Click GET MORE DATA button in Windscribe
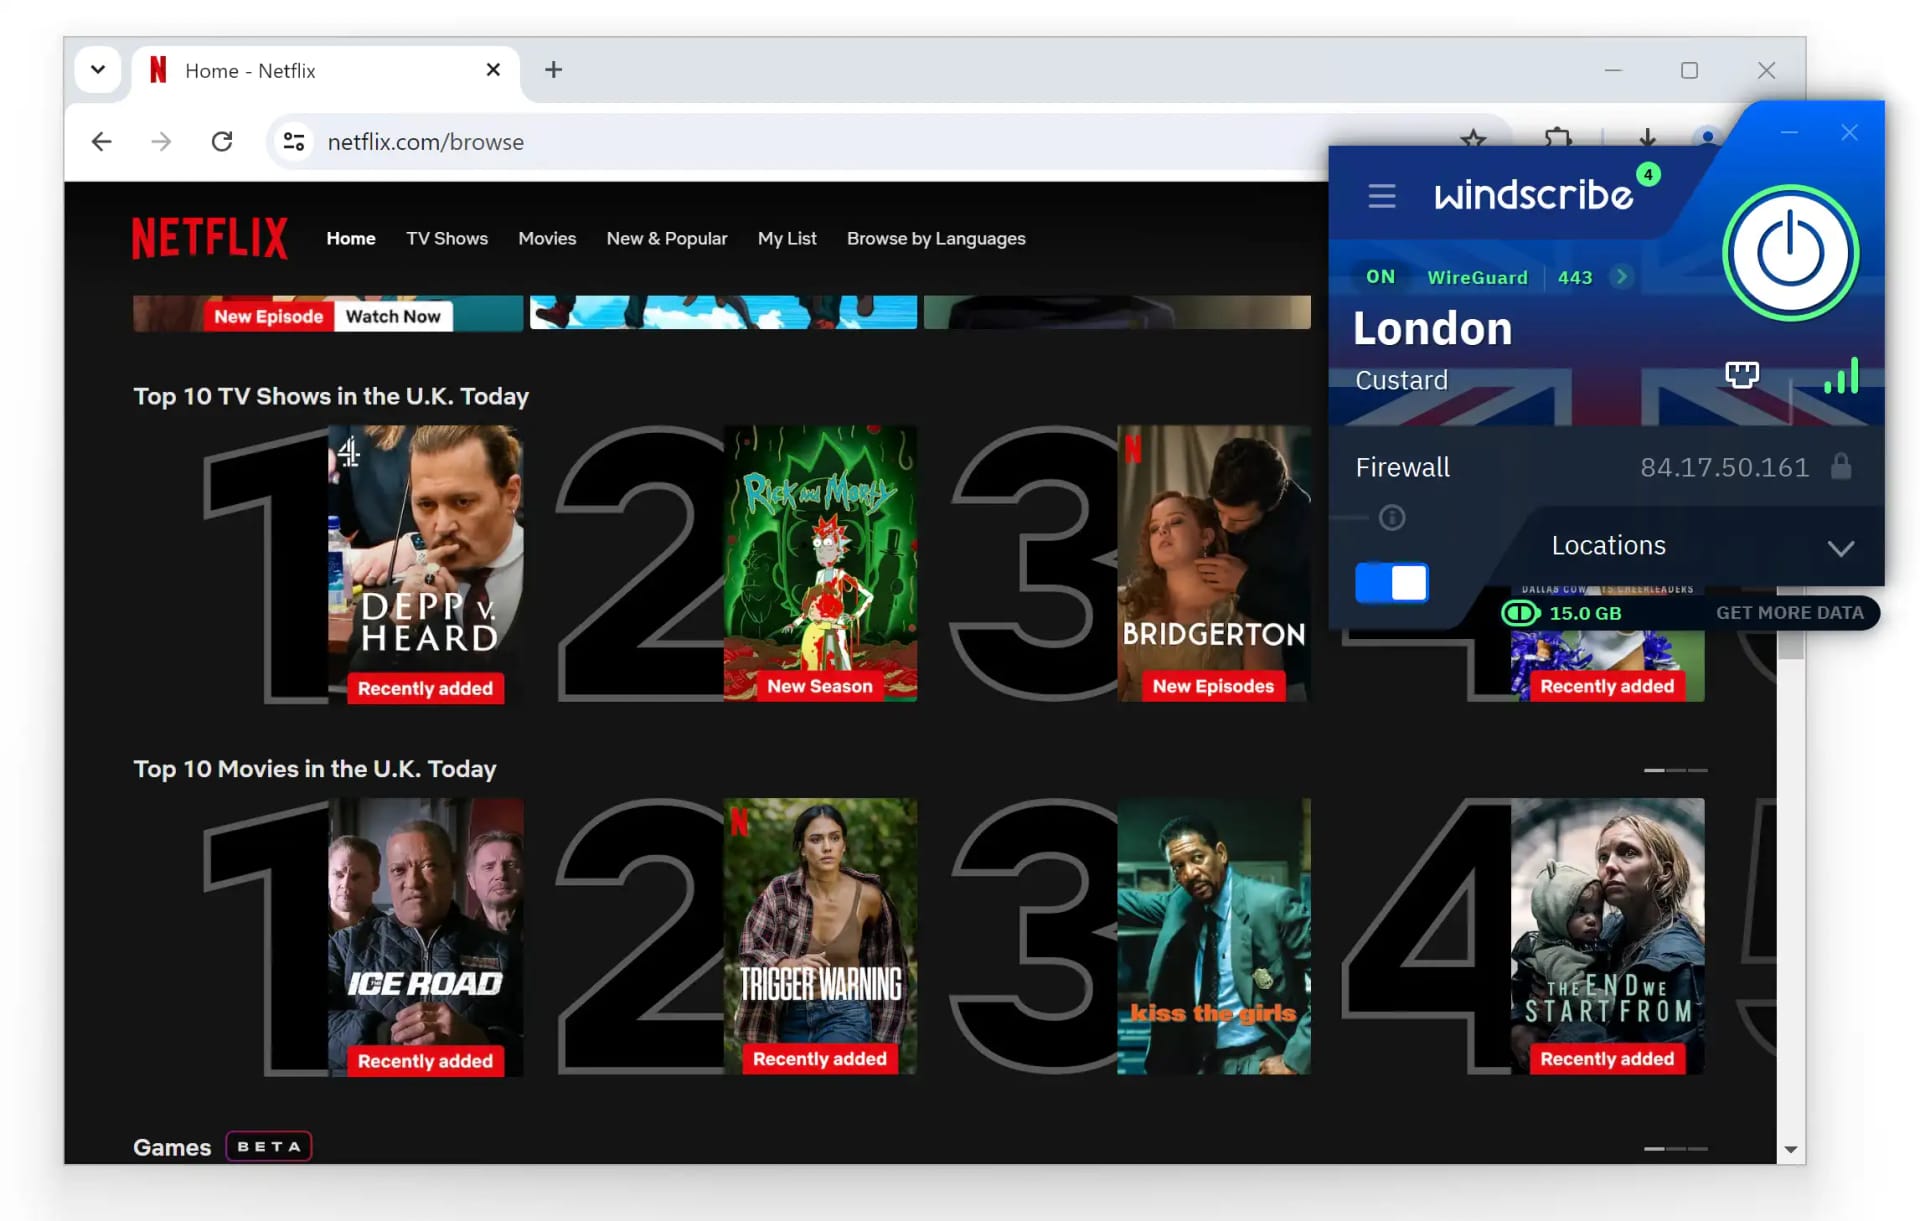The width and height of the screenshot is (1920, 1221). (1788, 611)
